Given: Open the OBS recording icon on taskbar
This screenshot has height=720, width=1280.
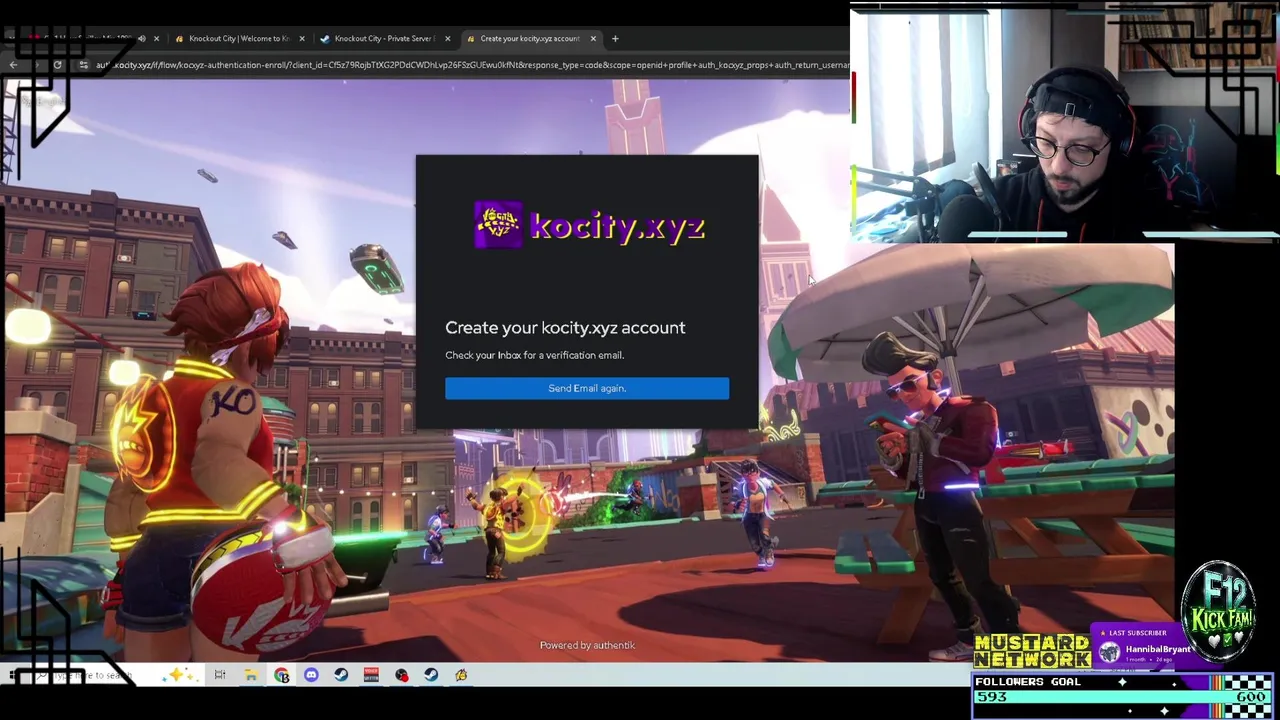Looking at the screenshot, I should [x=401, y=675].
